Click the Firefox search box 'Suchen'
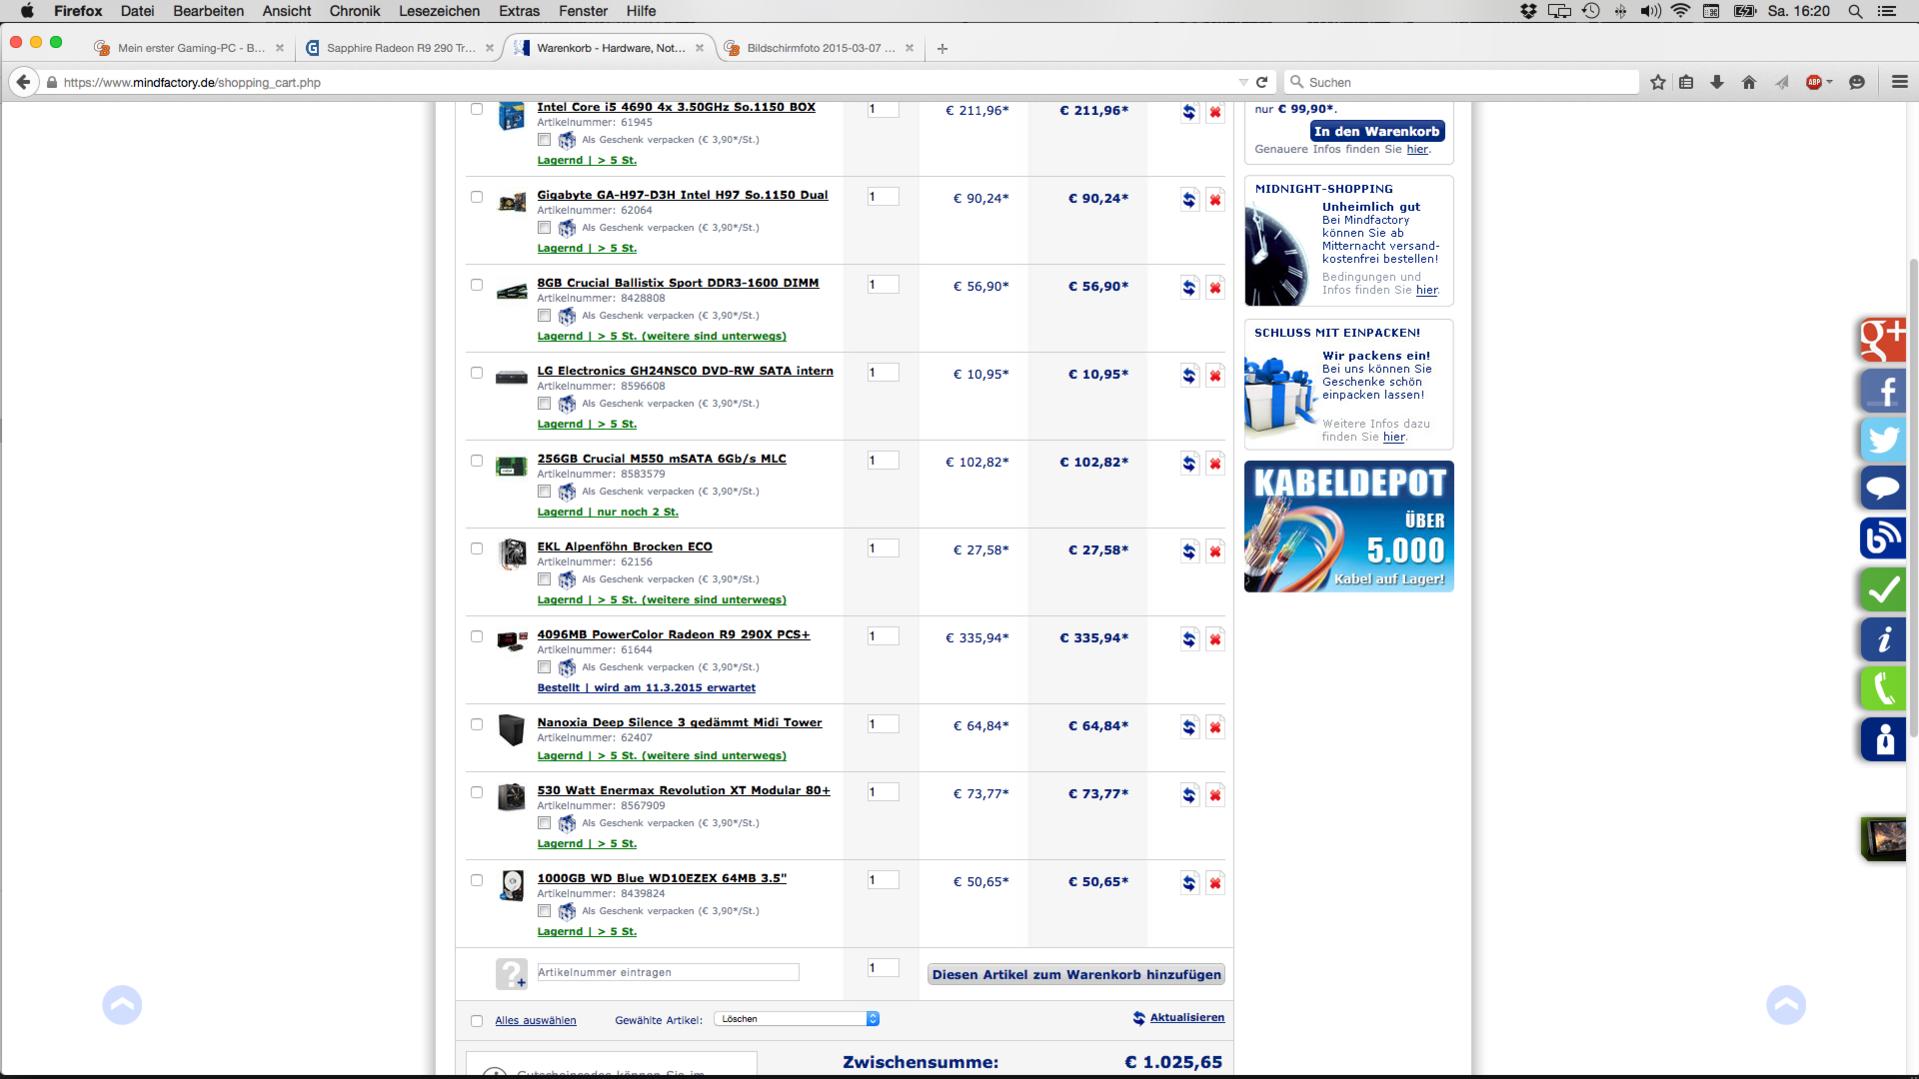 (x=1462, y=82)
